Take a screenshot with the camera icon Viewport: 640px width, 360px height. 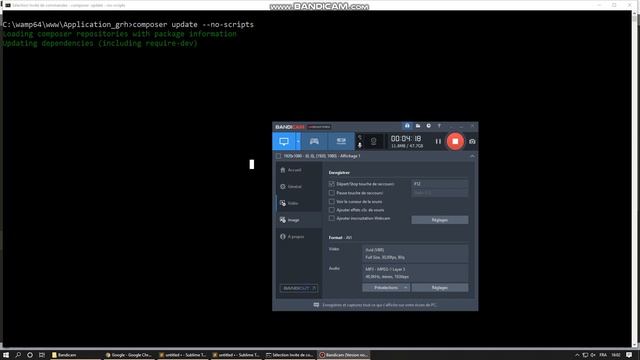tap(472, 141)
